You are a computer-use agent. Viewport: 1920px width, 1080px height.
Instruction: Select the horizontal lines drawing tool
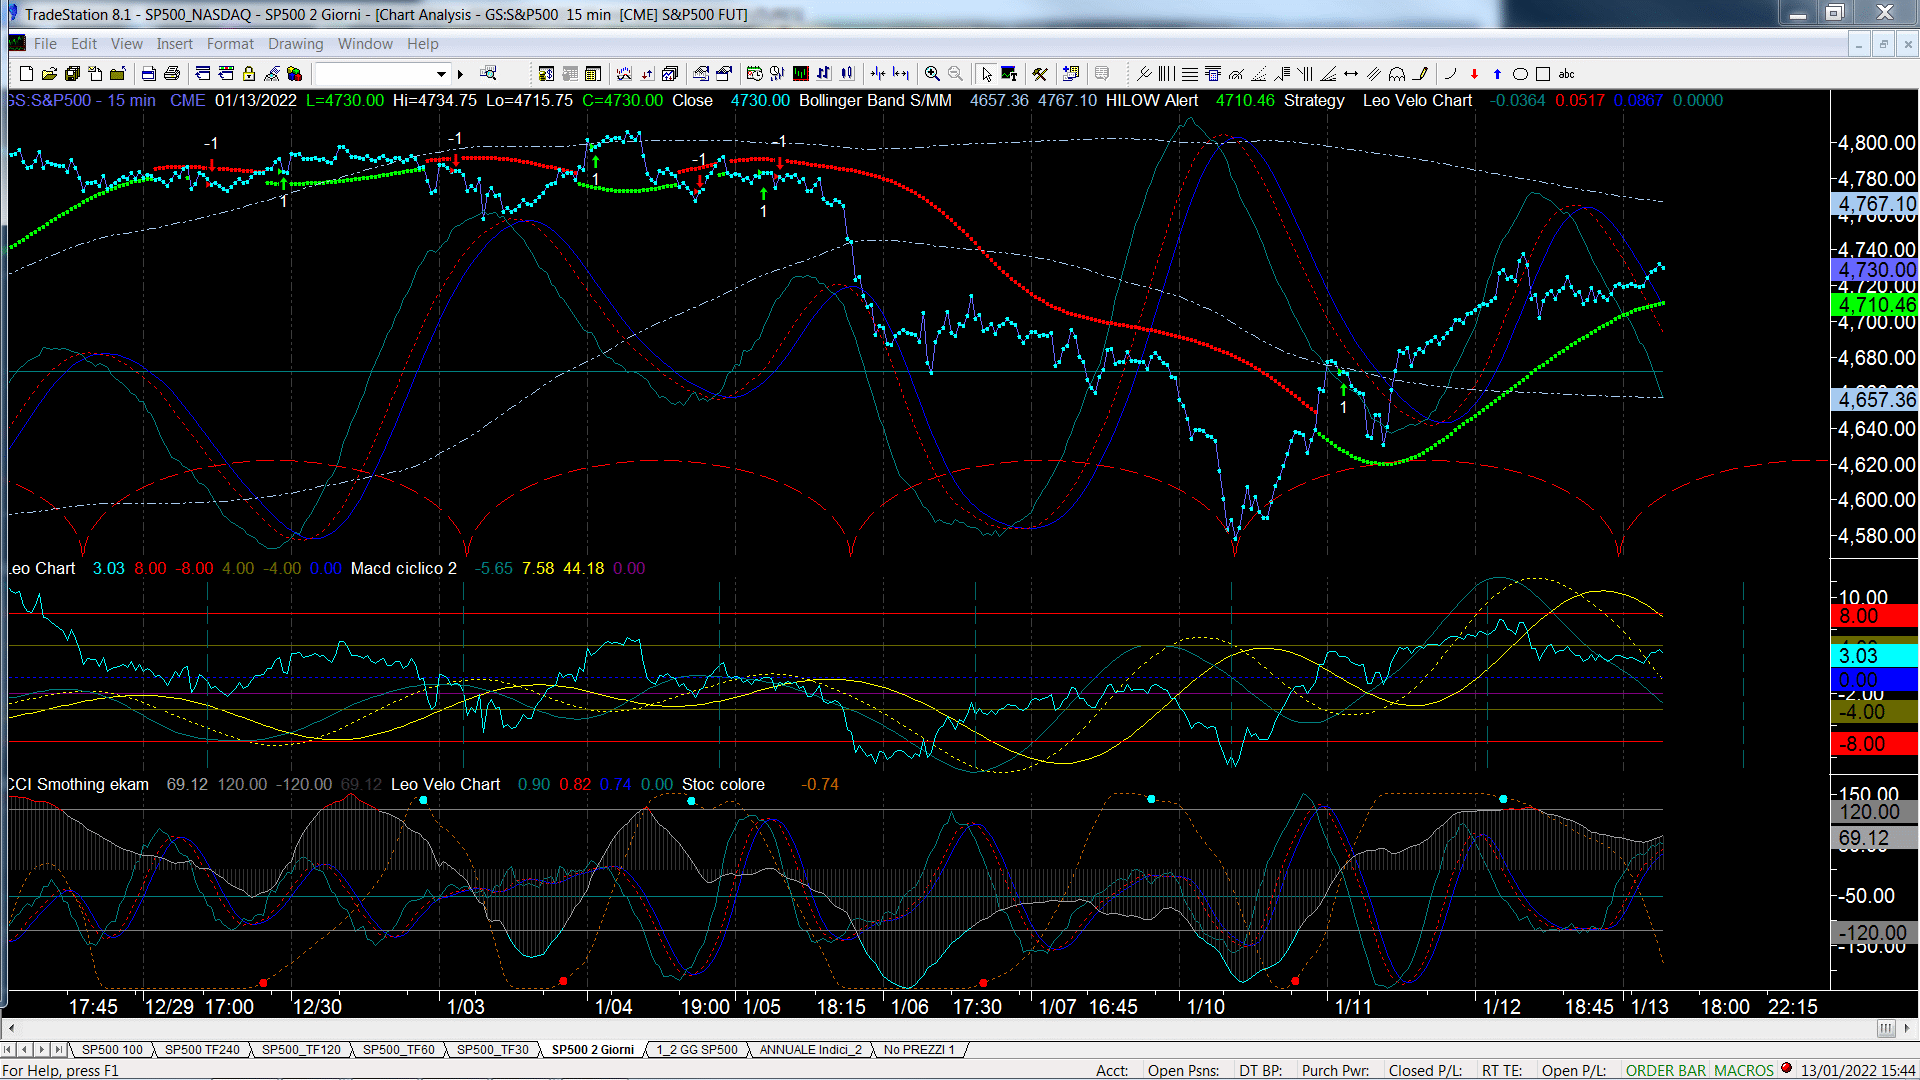(1190, 74)
